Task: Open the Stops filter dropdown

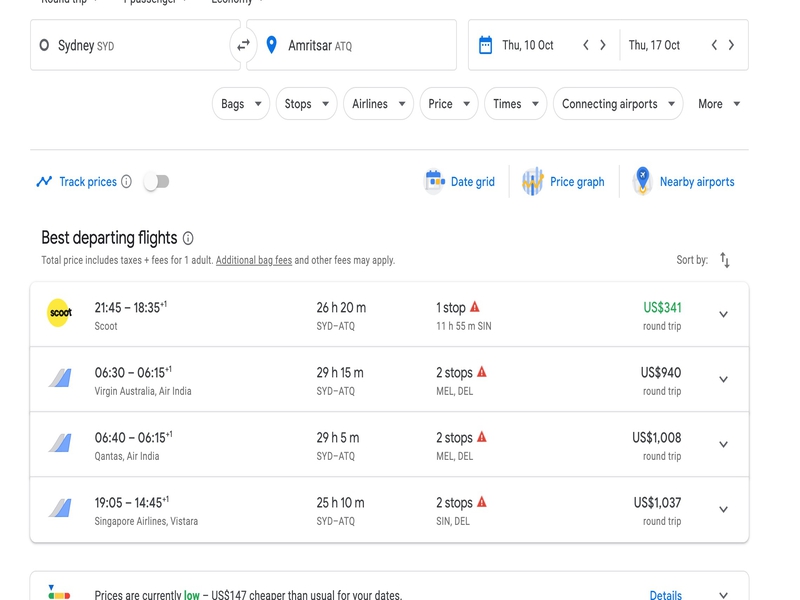Action: point(307,104)
